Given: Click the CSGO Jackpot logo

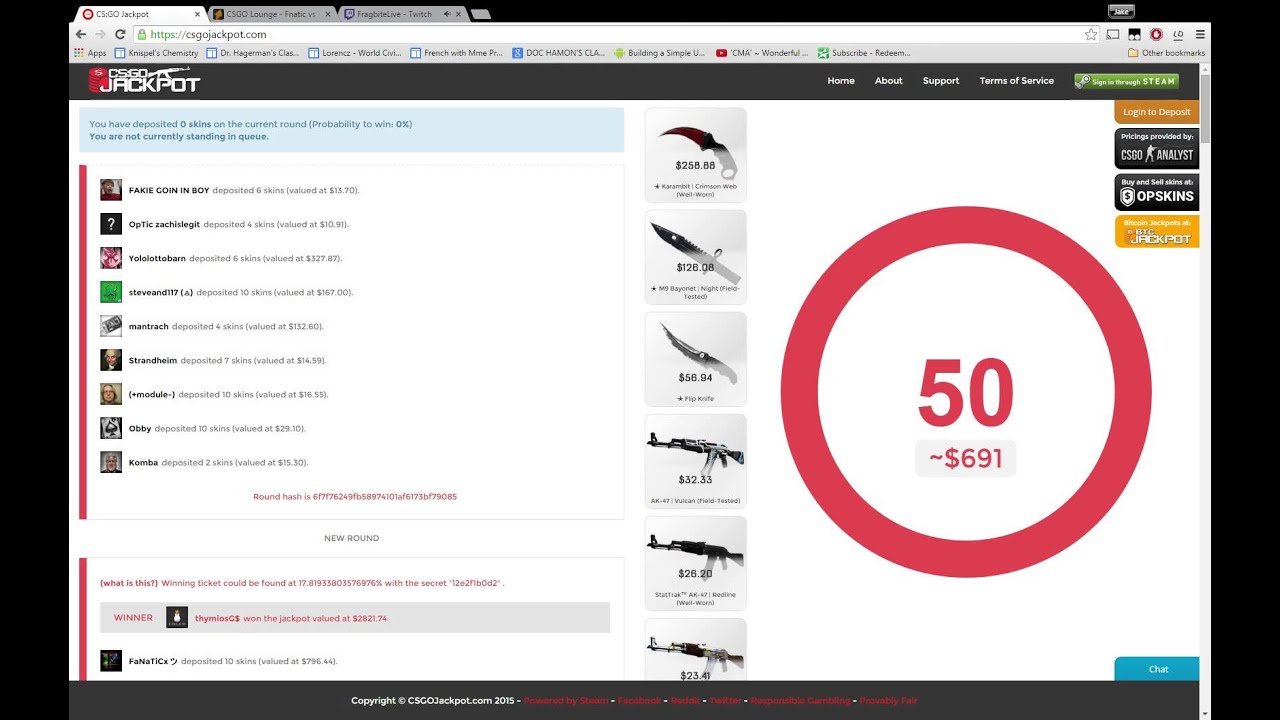Looking at the screenshot, I should click(144, 81).
